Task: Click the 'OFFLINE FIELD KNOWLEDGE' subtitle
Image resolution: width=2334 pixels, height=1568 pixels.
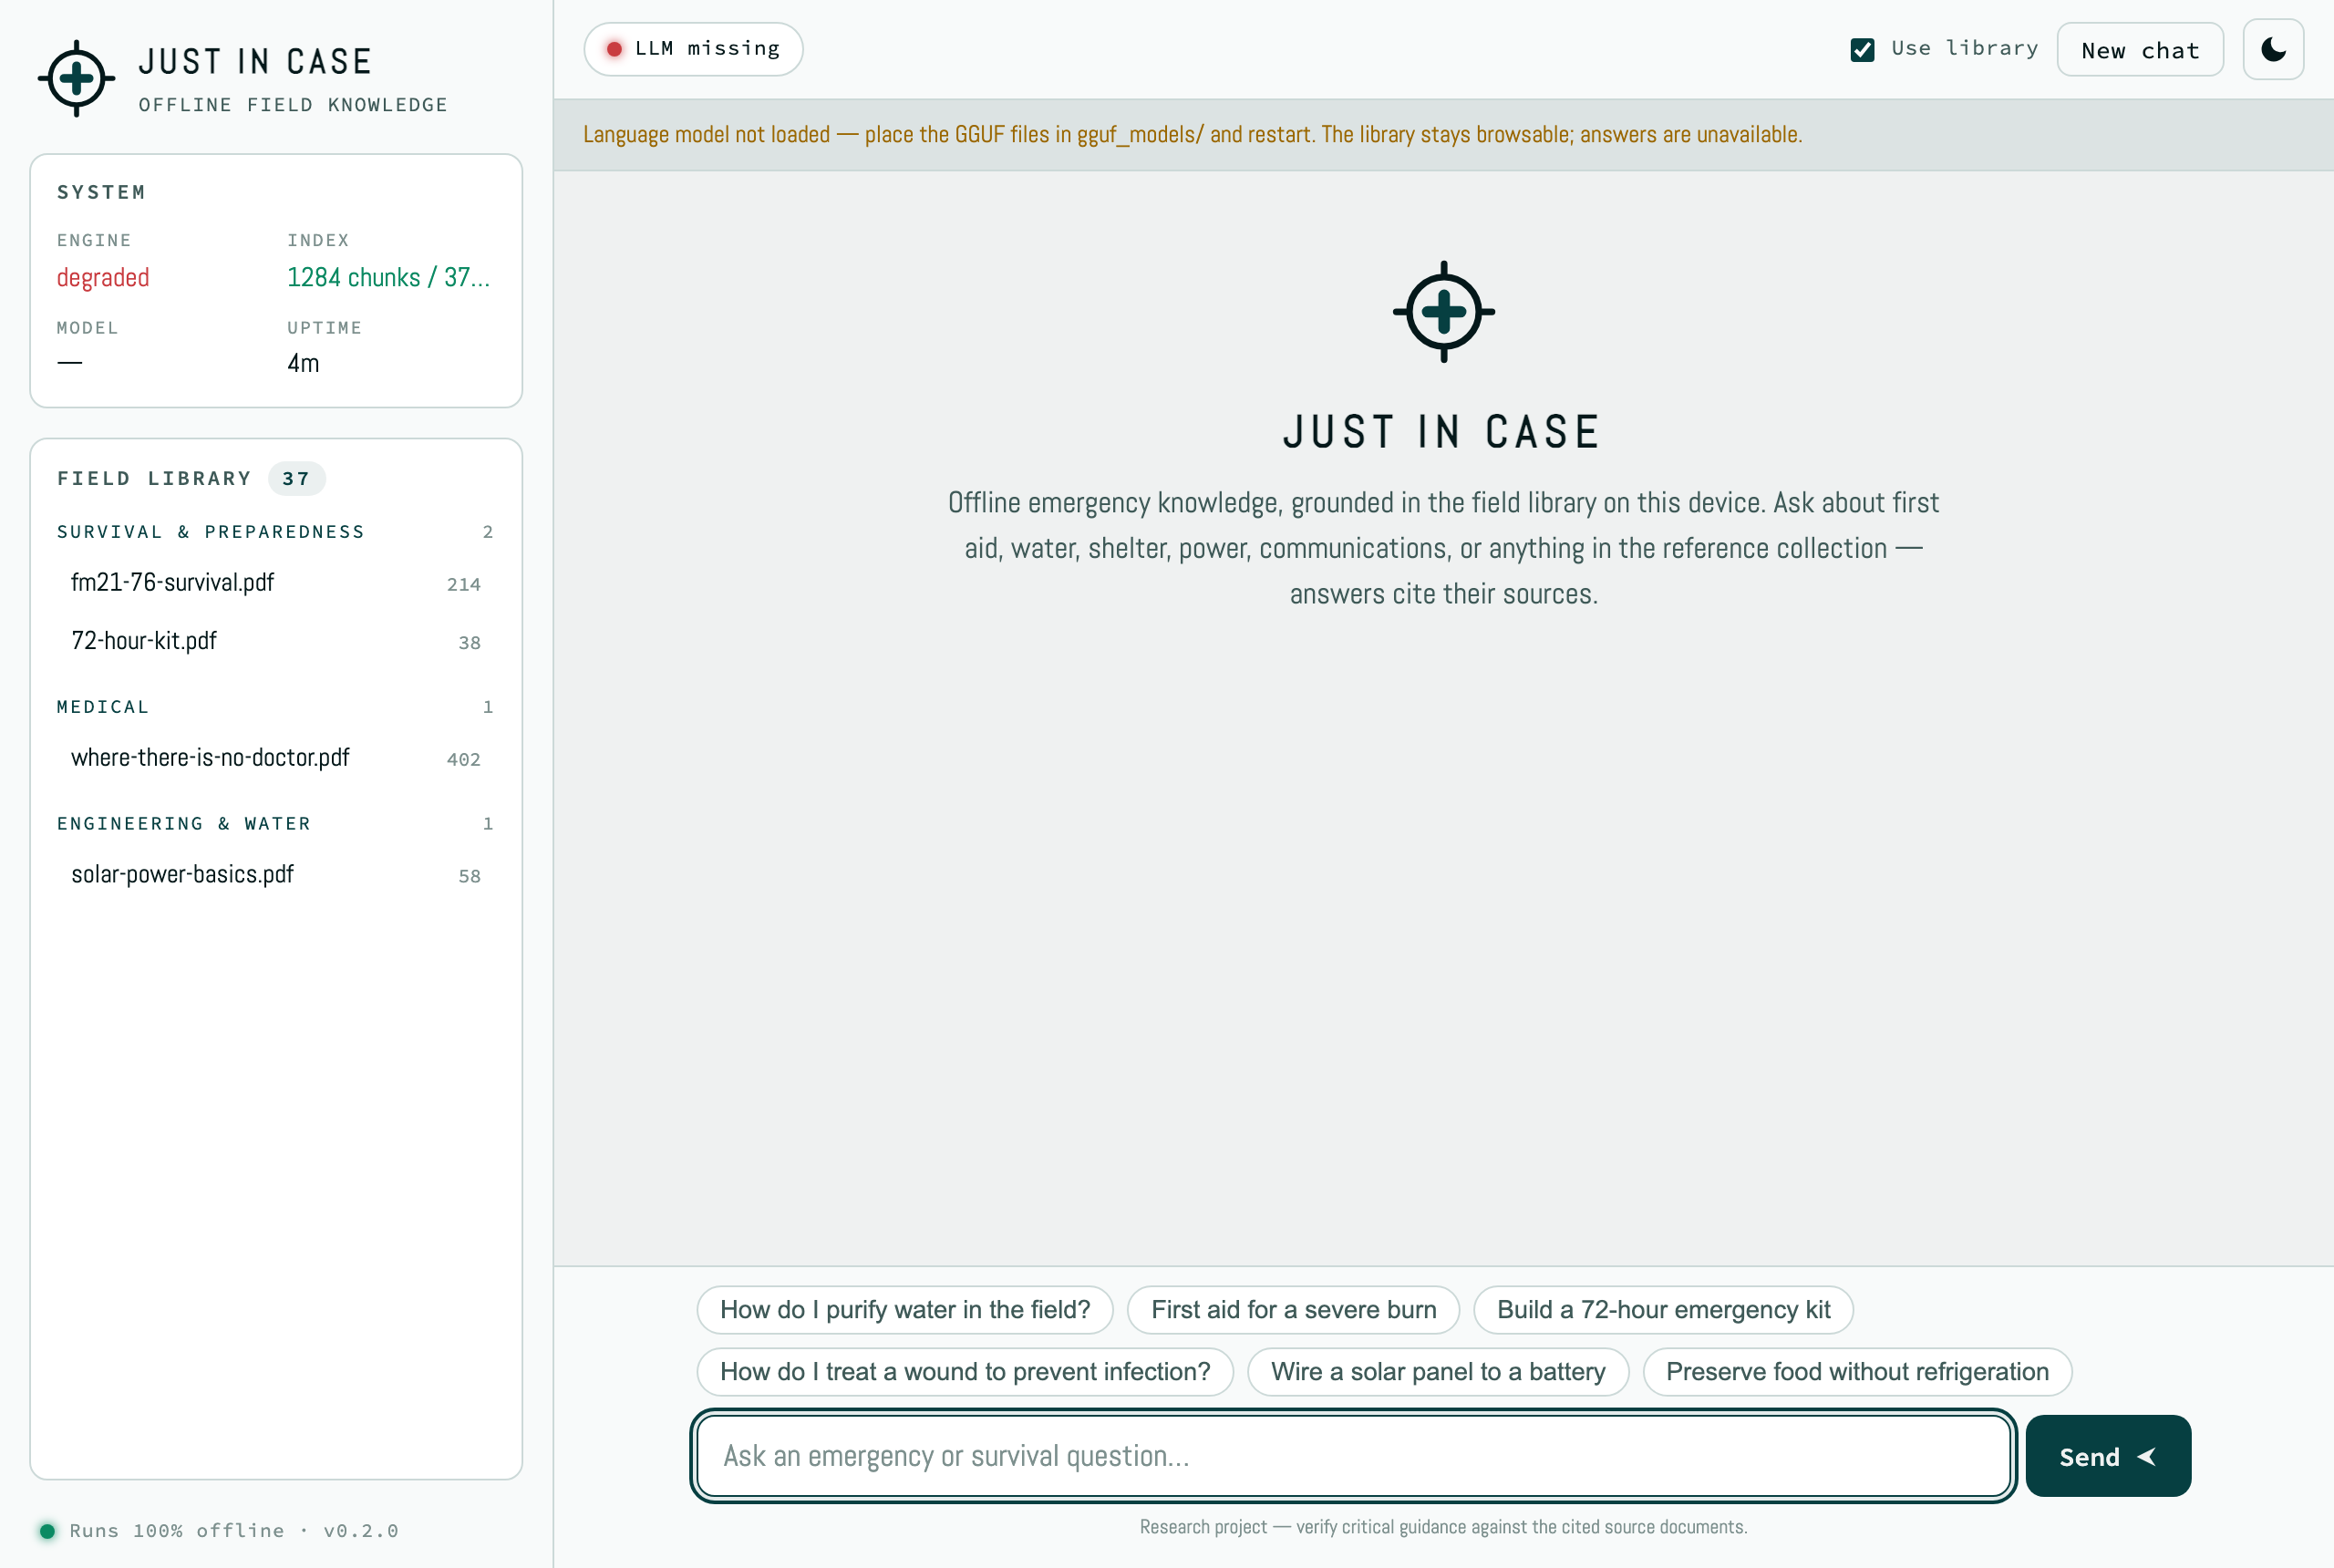Action: point(293,105)
